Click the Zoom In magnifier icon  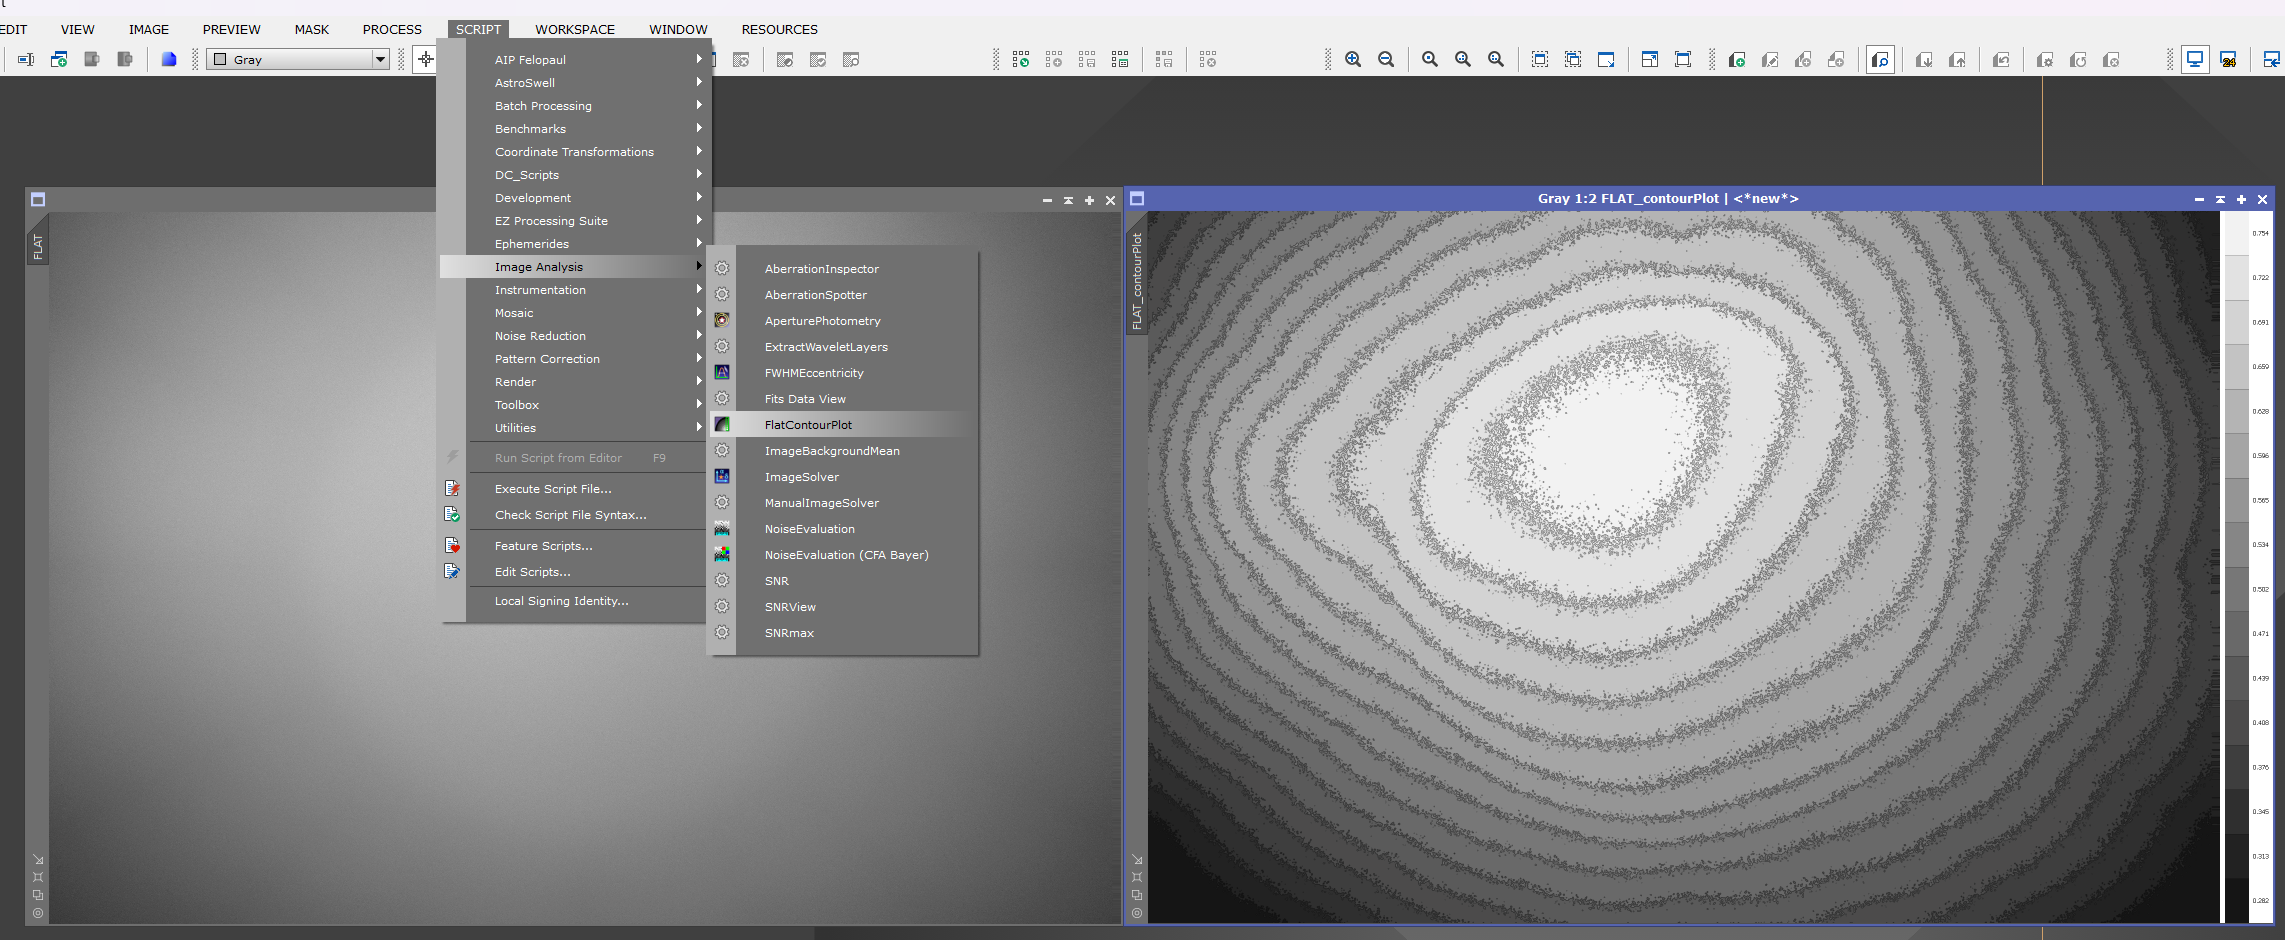(1353, 60)
